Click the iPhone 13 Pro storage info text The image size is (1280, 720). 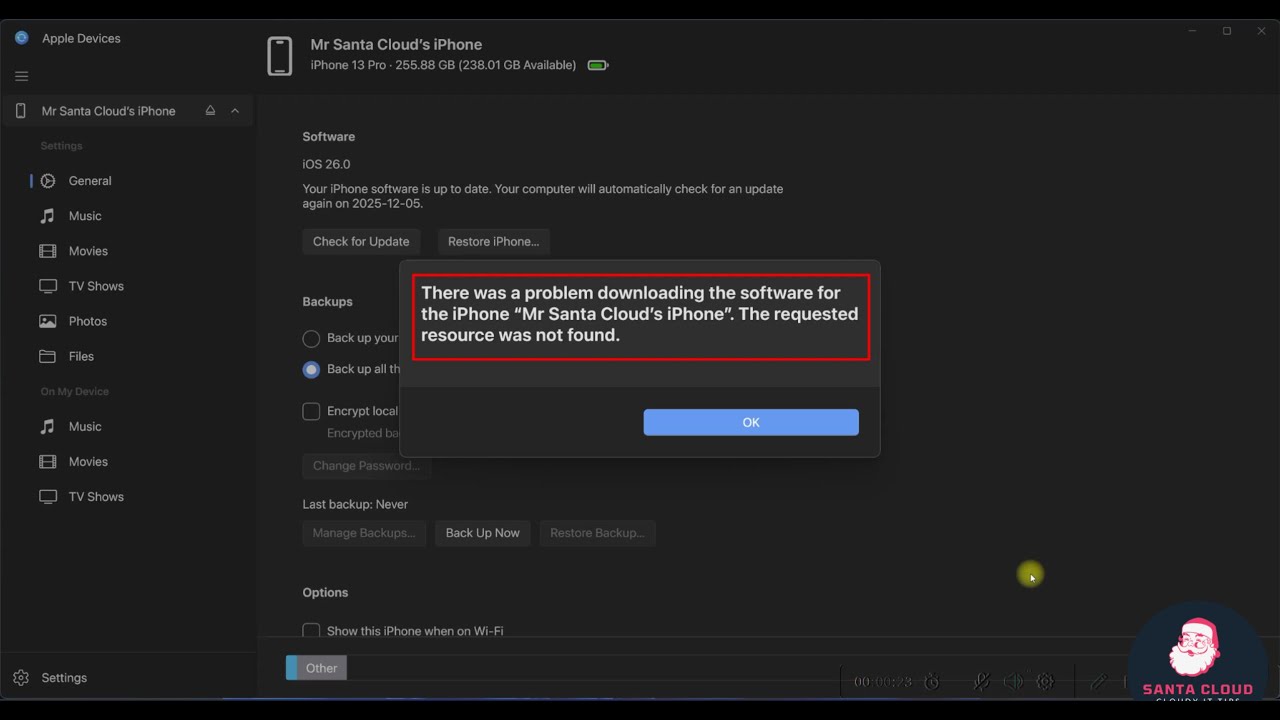[x=443, y=65]
